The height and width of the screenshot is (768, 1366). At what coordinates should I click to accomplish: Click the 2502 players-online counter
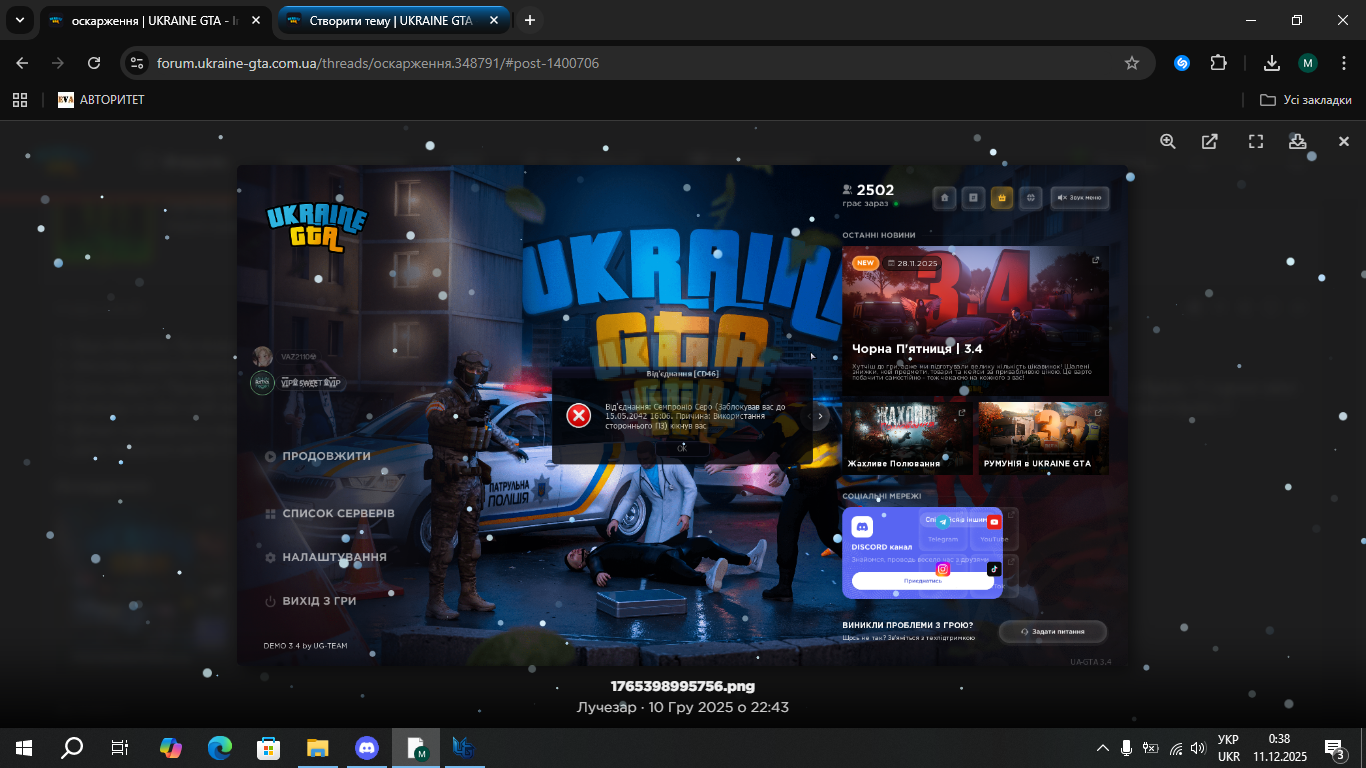pos(869,191)
